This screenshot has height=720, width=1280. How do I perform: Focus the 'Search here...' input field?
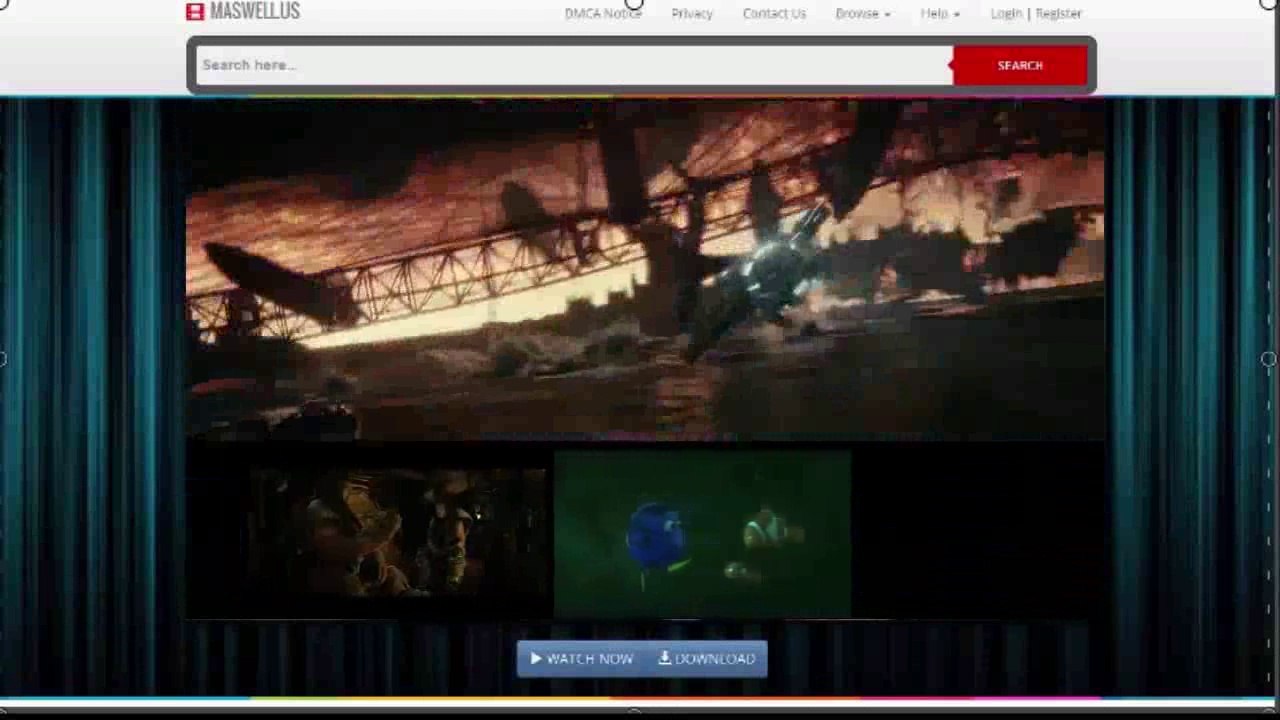click(x=574, y=65)
